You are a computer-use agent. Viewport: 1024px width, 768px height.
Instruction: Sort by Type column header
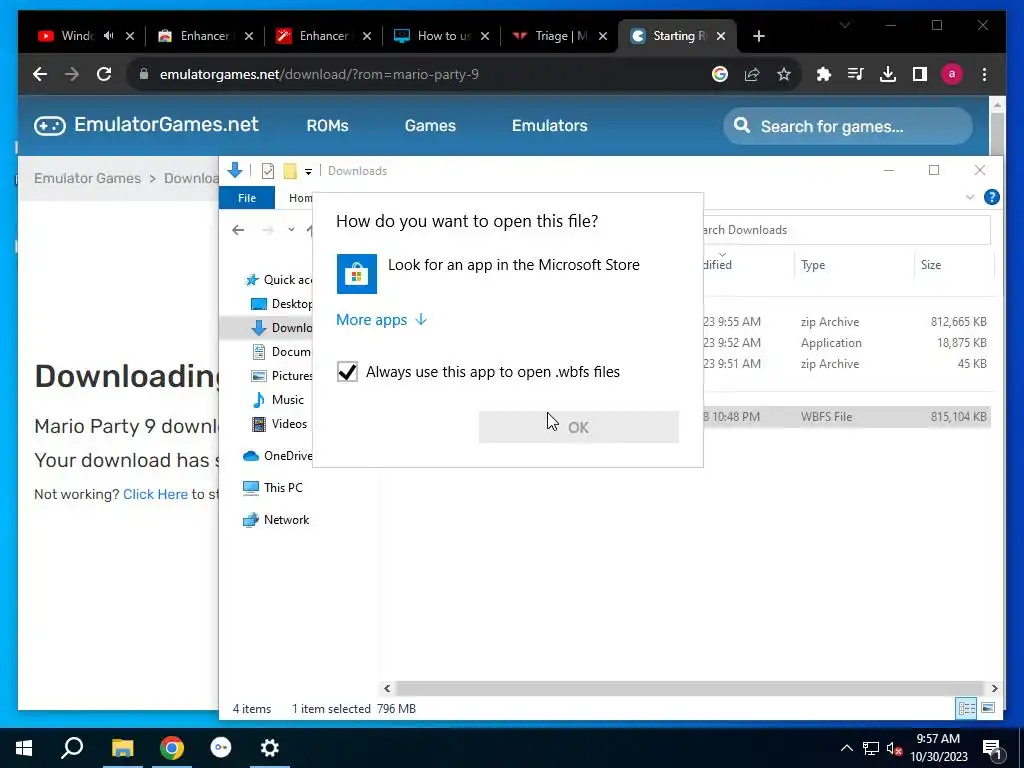853,264
